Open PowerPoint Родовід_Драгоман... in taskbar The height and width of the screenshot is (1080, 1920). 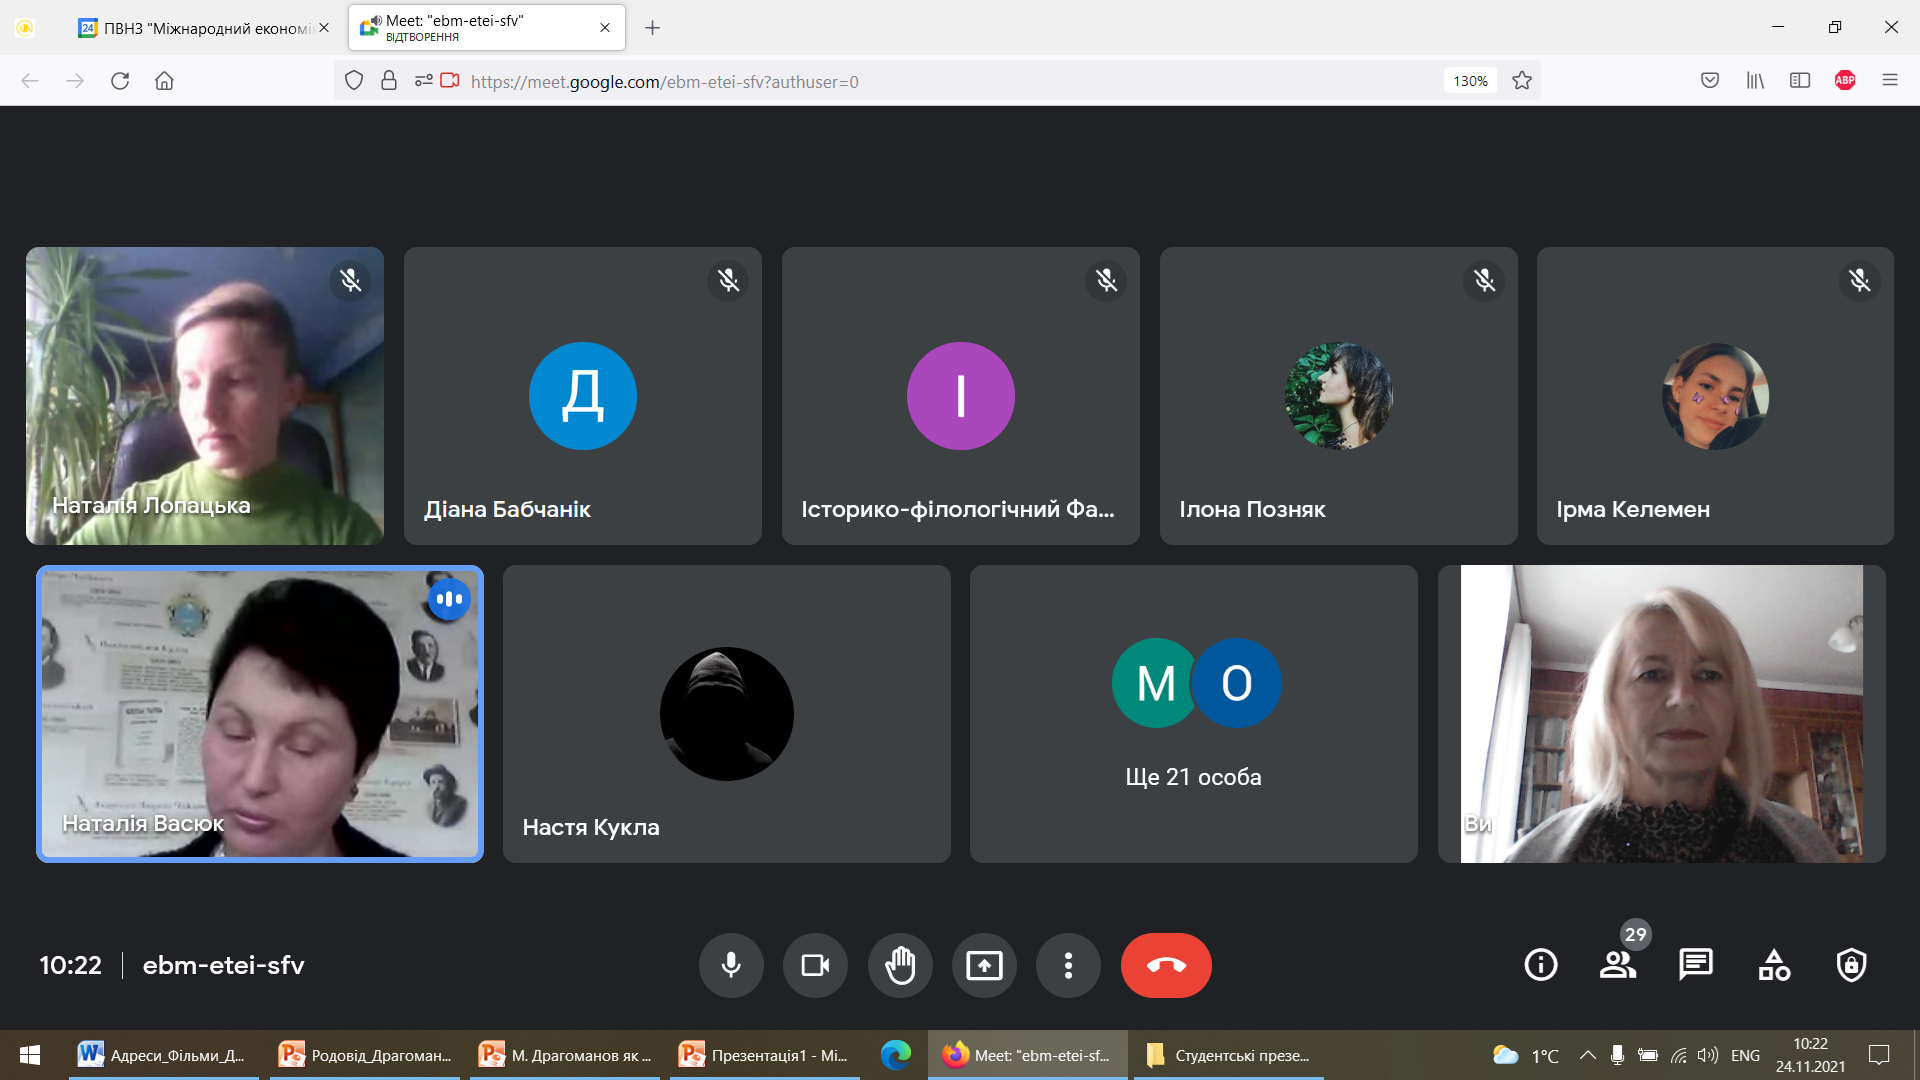365,1055
